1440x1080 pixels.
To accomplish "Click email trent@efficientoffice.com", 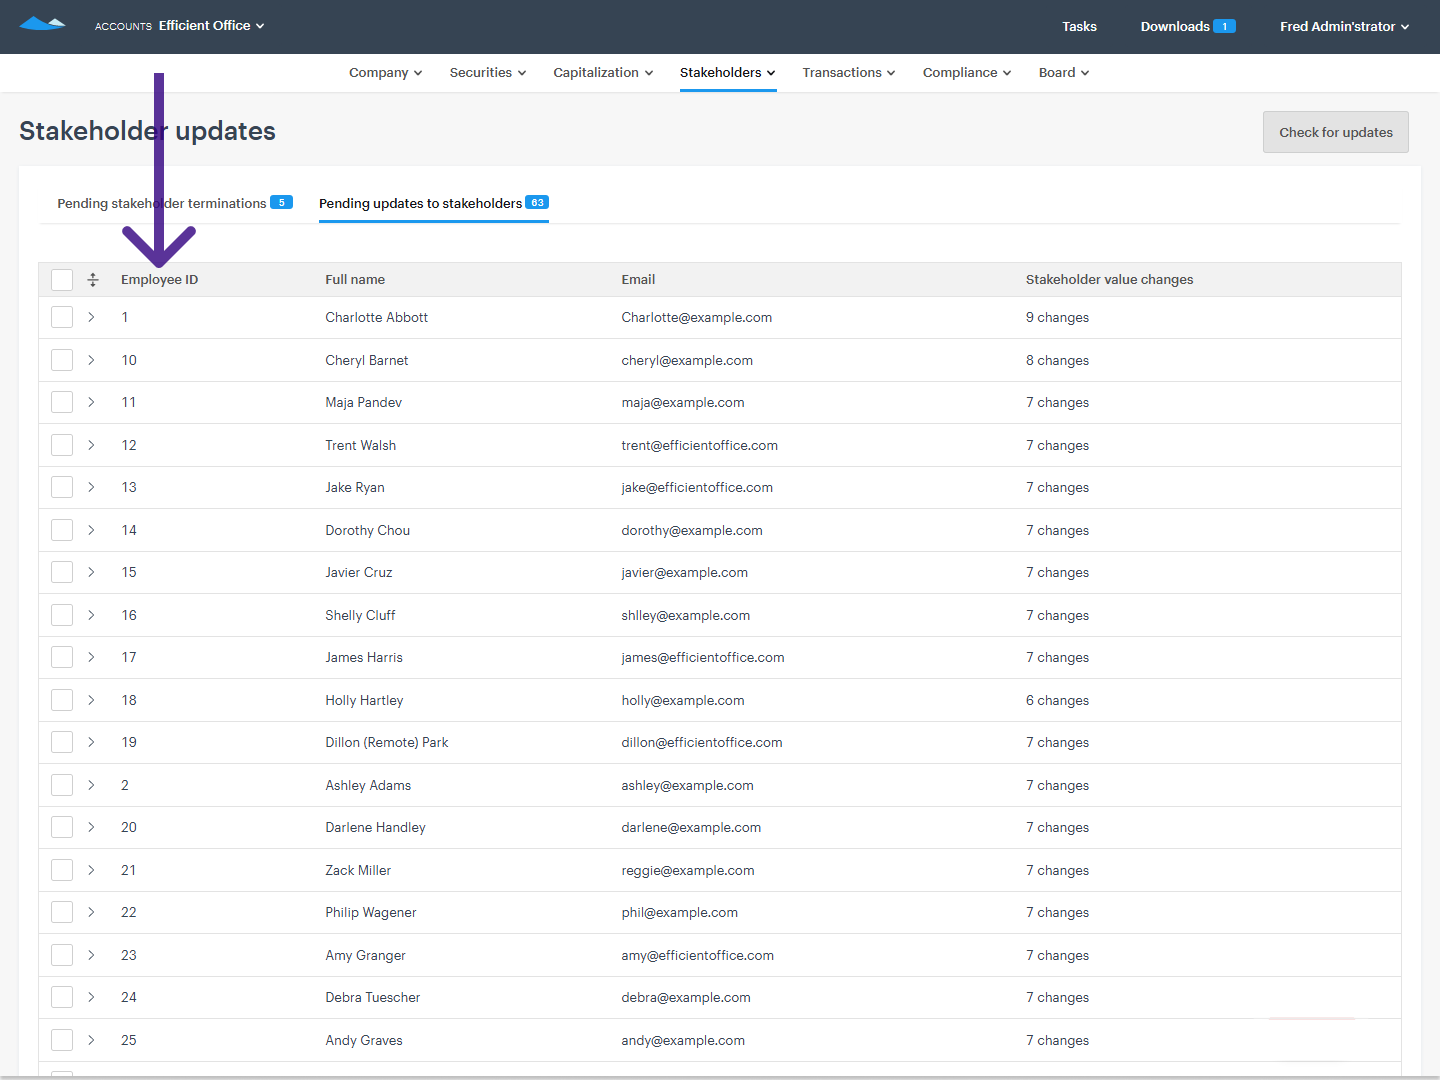I will pyautogui.click(x=699, y=445).
